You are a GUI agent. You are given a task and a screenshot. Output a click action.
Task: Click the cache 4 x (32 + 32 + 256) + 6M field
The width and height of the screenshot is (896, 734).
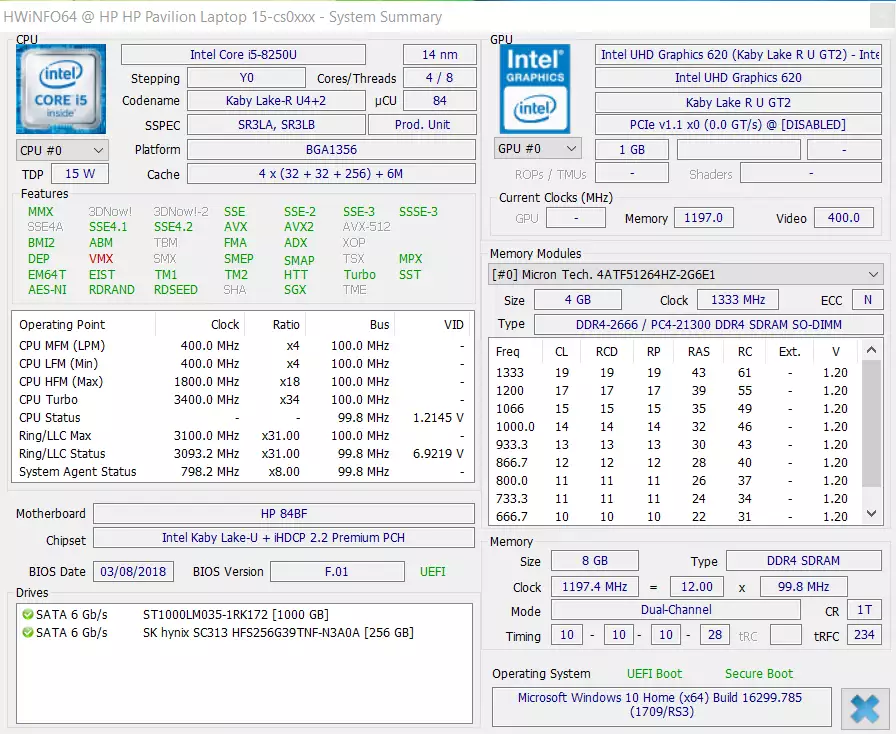[331, 174]
